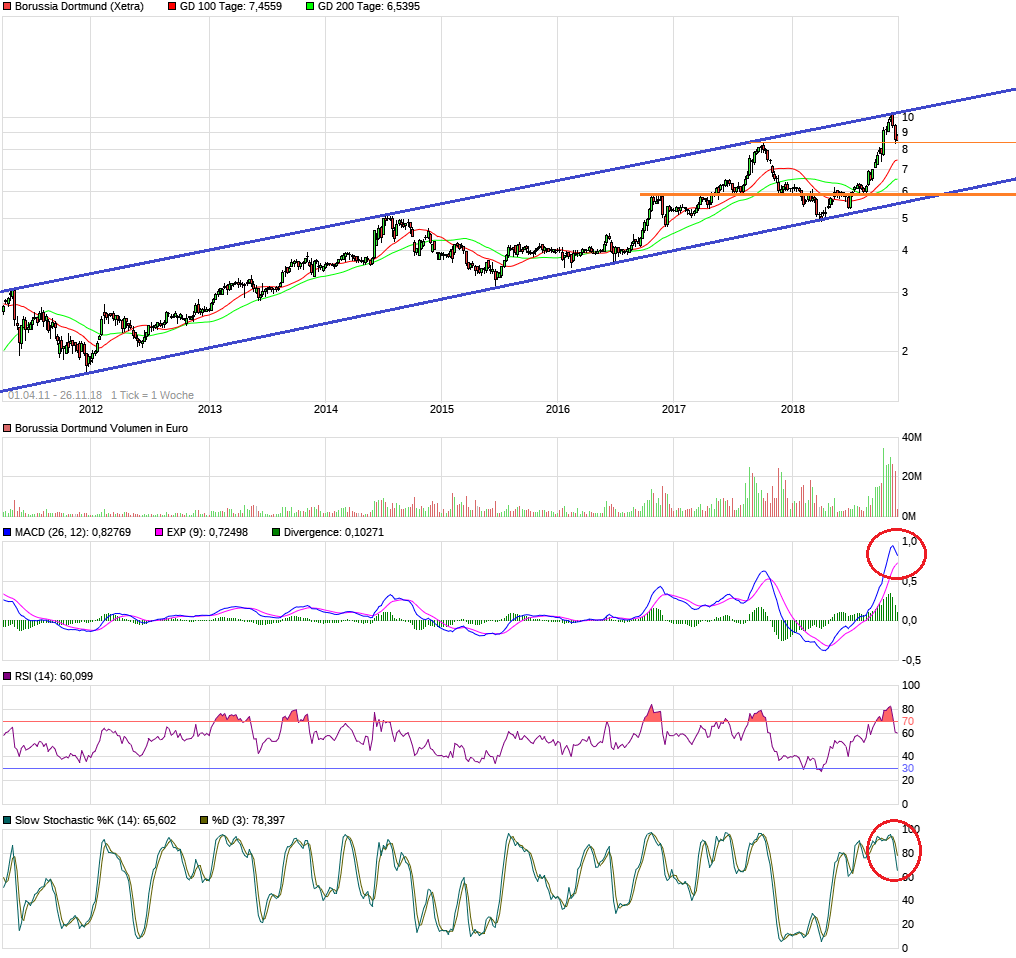This screenshot has width=1016, height=958.
Task: Click the '01.04.11 - 26.11.18' date range text
Action: [55, 395]
